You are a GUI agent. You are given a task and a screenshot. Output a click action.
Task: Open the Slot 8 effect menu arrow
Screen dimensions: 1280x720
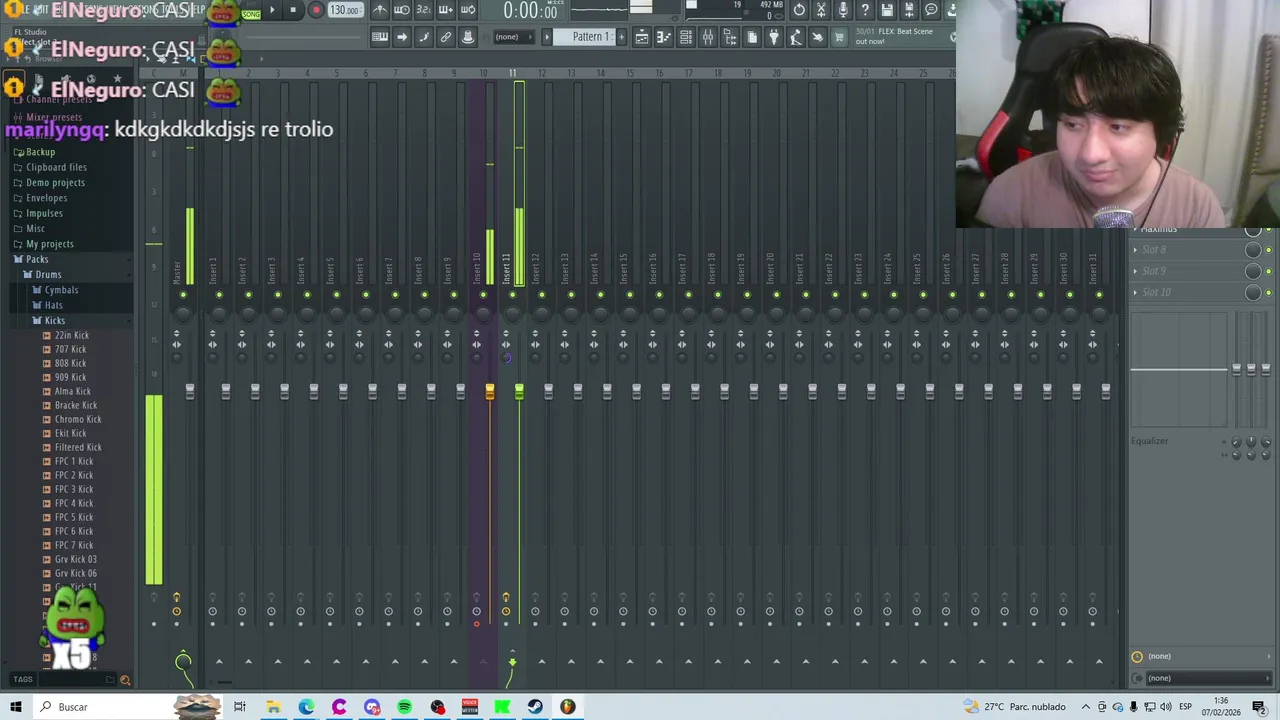[x=1135, y=250]
